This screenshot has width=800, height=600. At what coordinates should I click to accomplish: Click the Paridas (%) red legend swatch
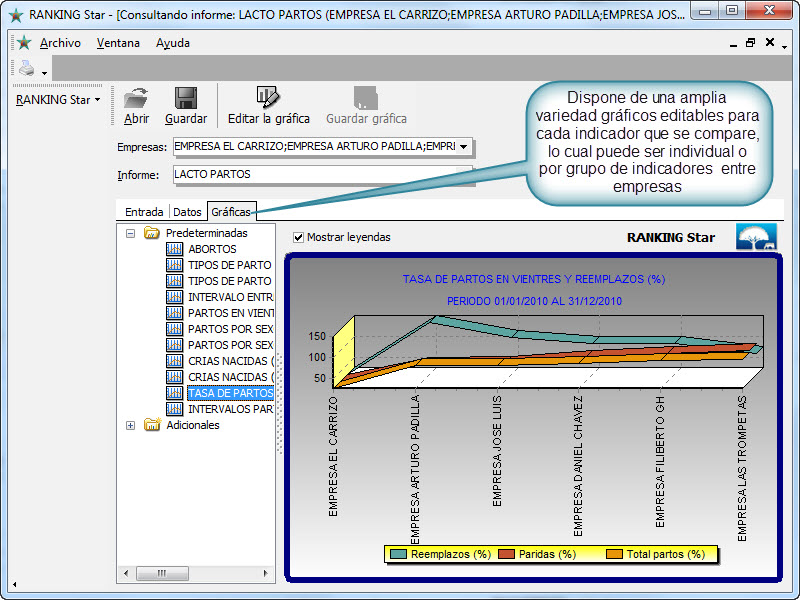(x=506, y=554)
